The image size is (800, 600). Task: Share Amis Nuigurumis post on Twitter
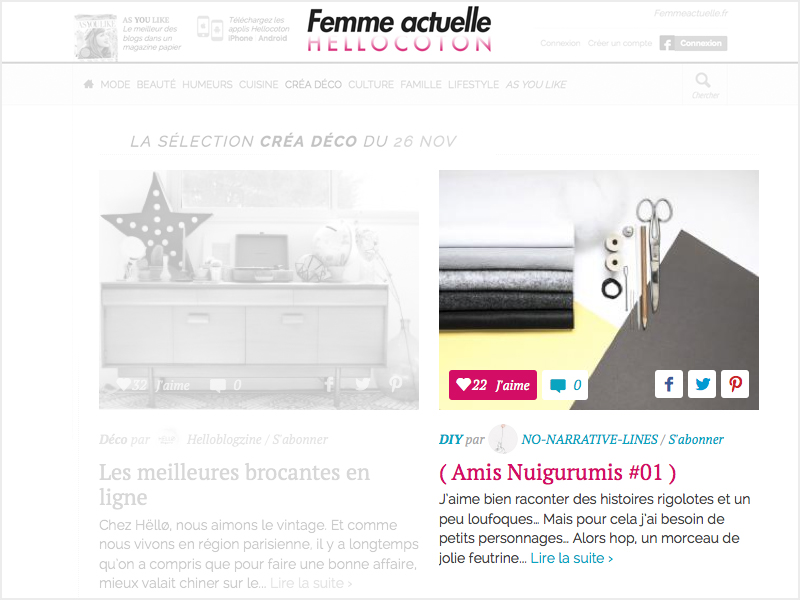[x=702, y=384]
